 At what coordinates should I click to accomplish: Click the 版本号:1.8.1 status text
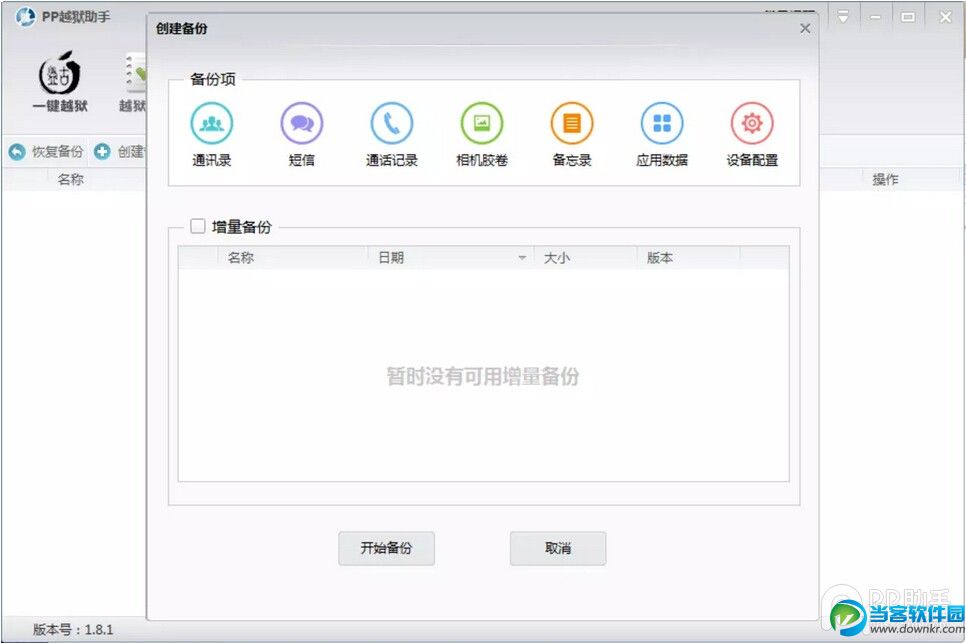(73, 629)
